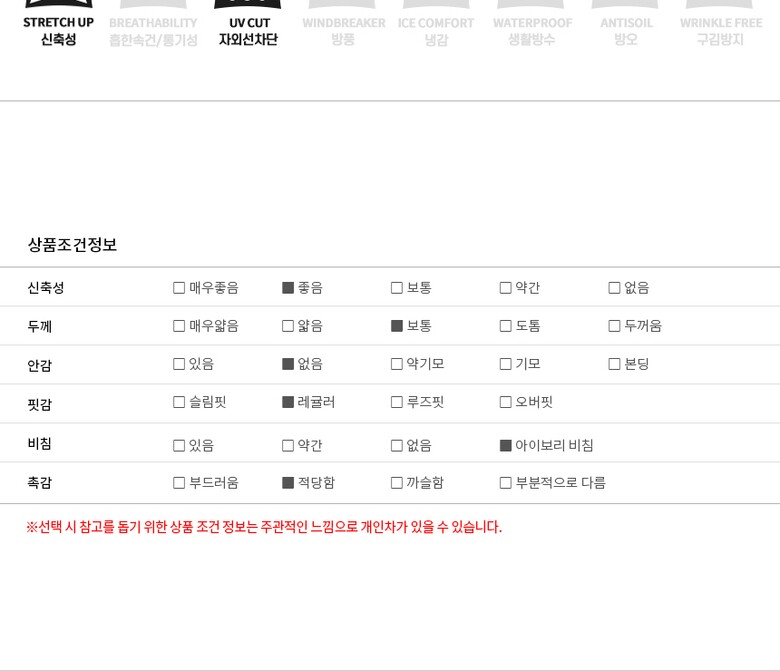
Task: Toggle 보통 checkbox in 두께 row
Action: 397,326
